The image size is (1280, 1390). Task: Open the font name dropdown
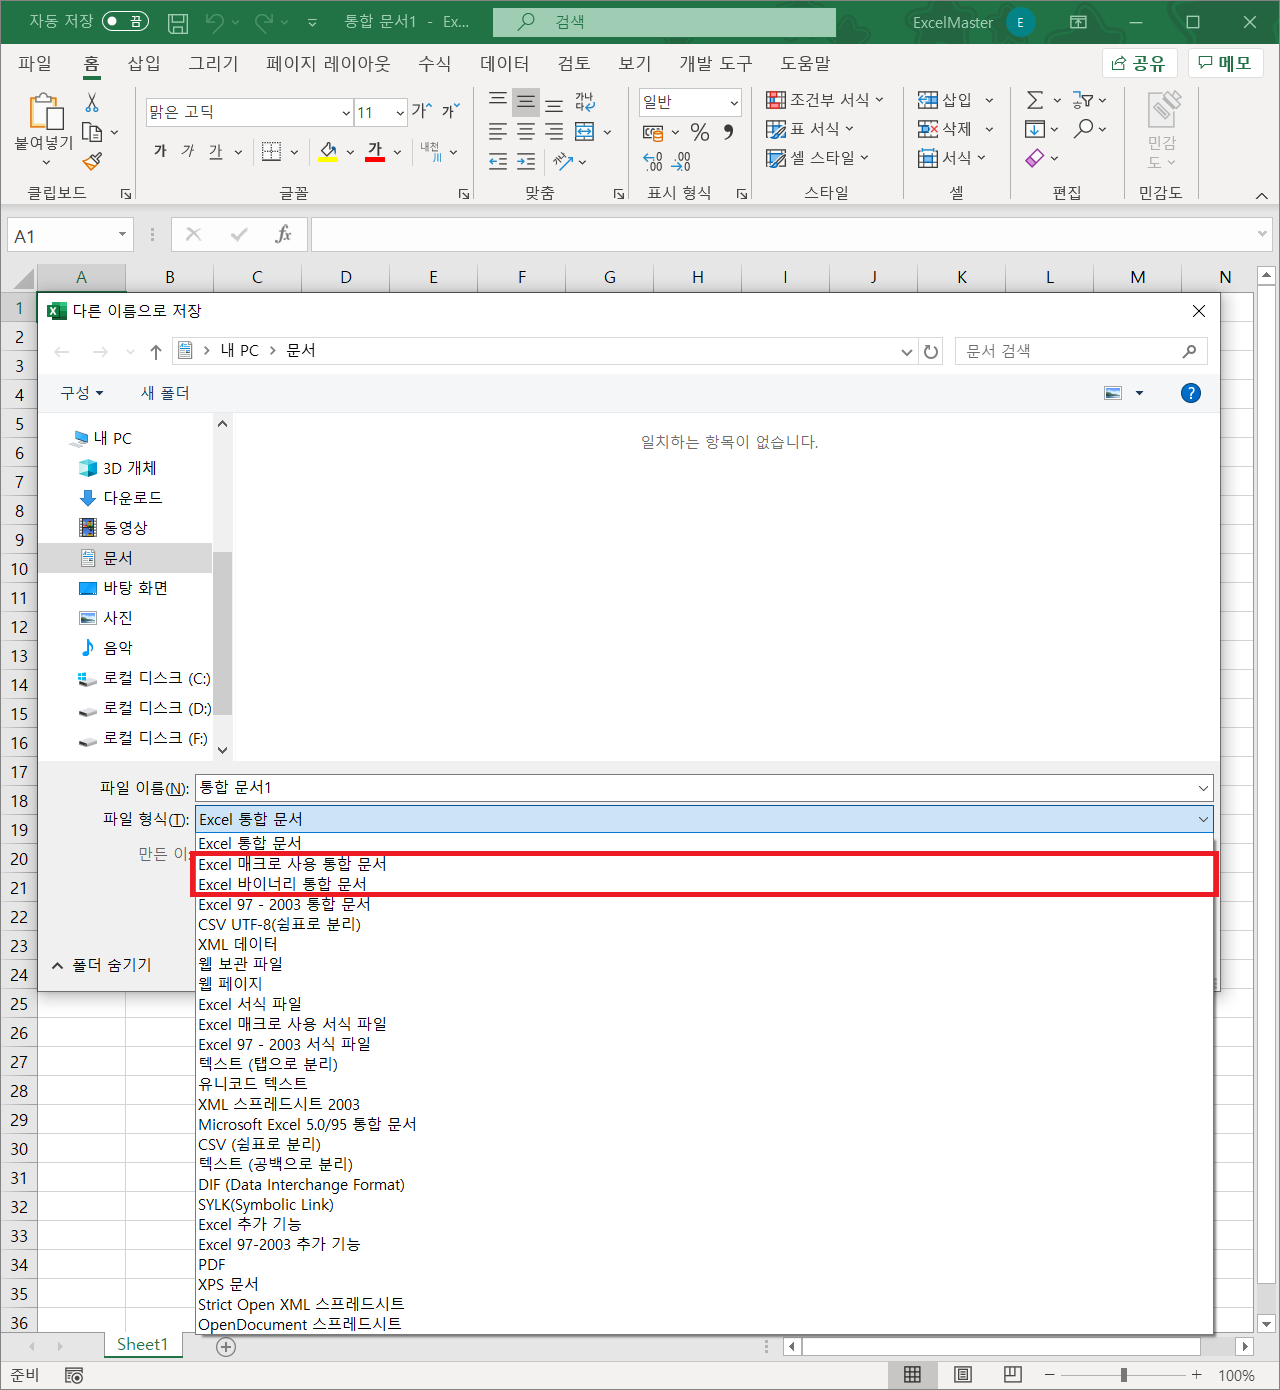[x=346, y=112]
